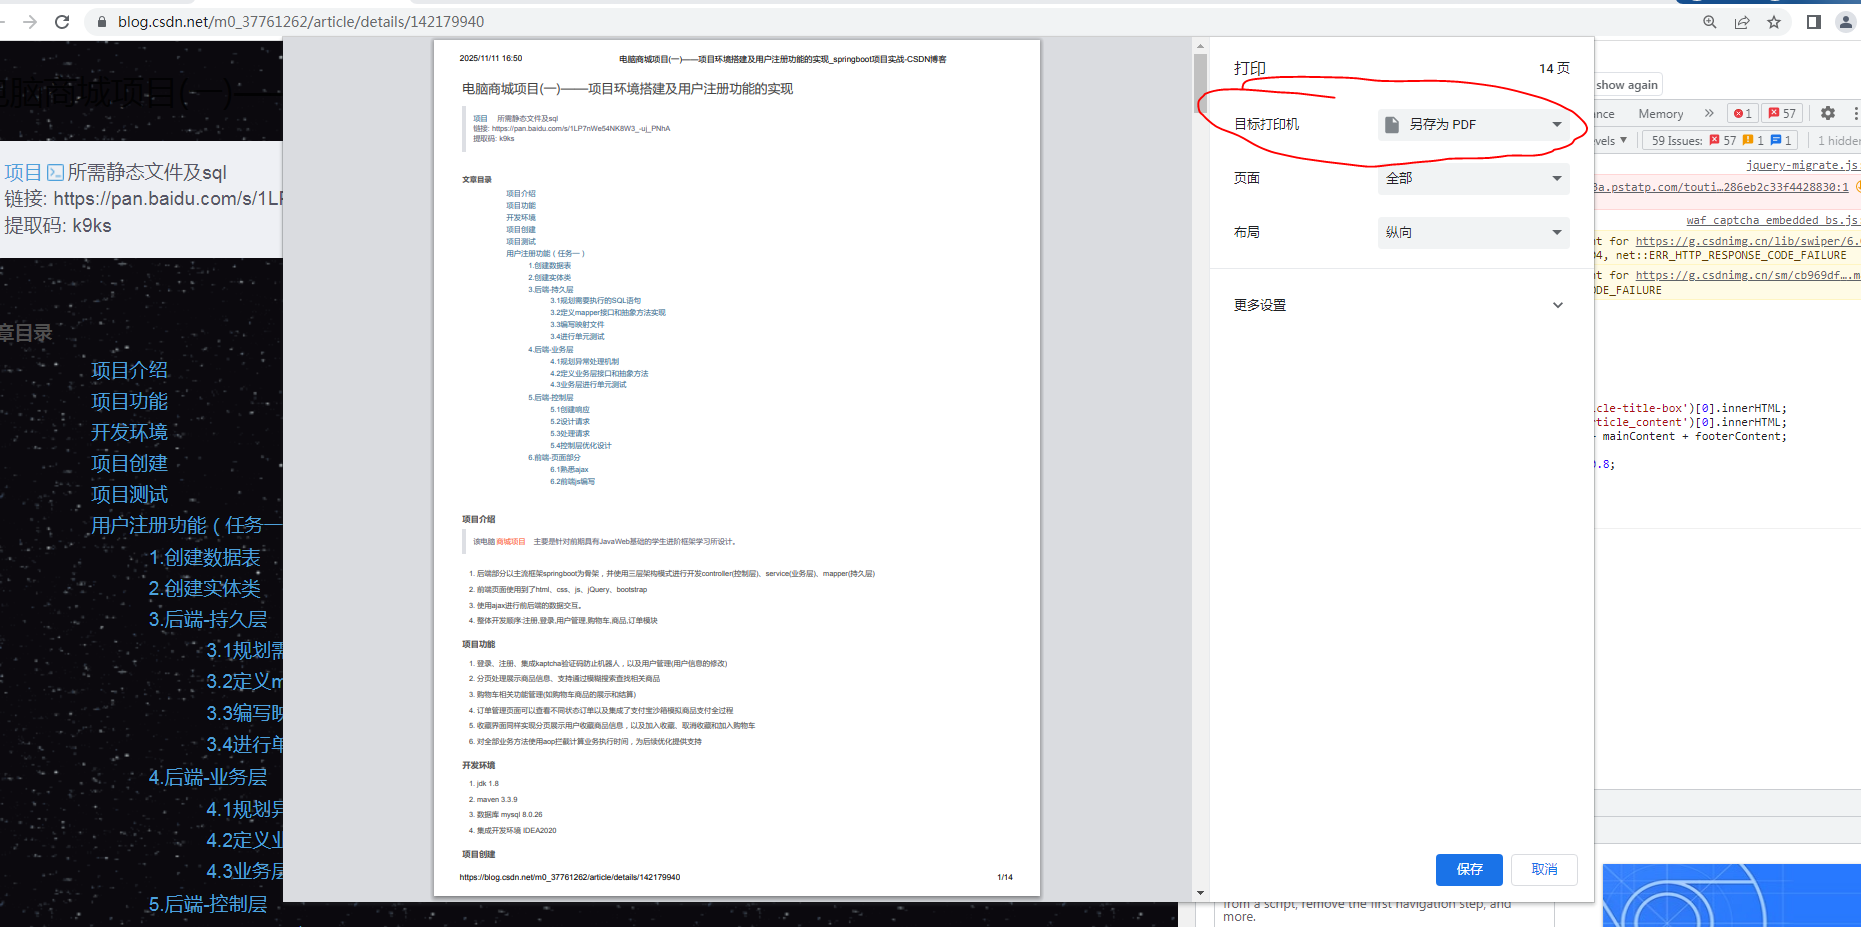Open DevTools settings gear

pyautogui.click(x=1828, y=113)
